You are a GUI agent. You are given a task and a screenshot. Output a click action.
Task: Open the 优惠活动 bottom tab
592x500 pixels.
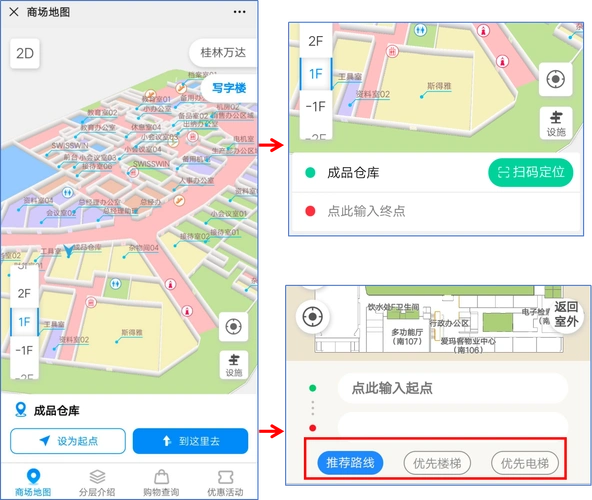pyautogui.click(x=225, y=483)
